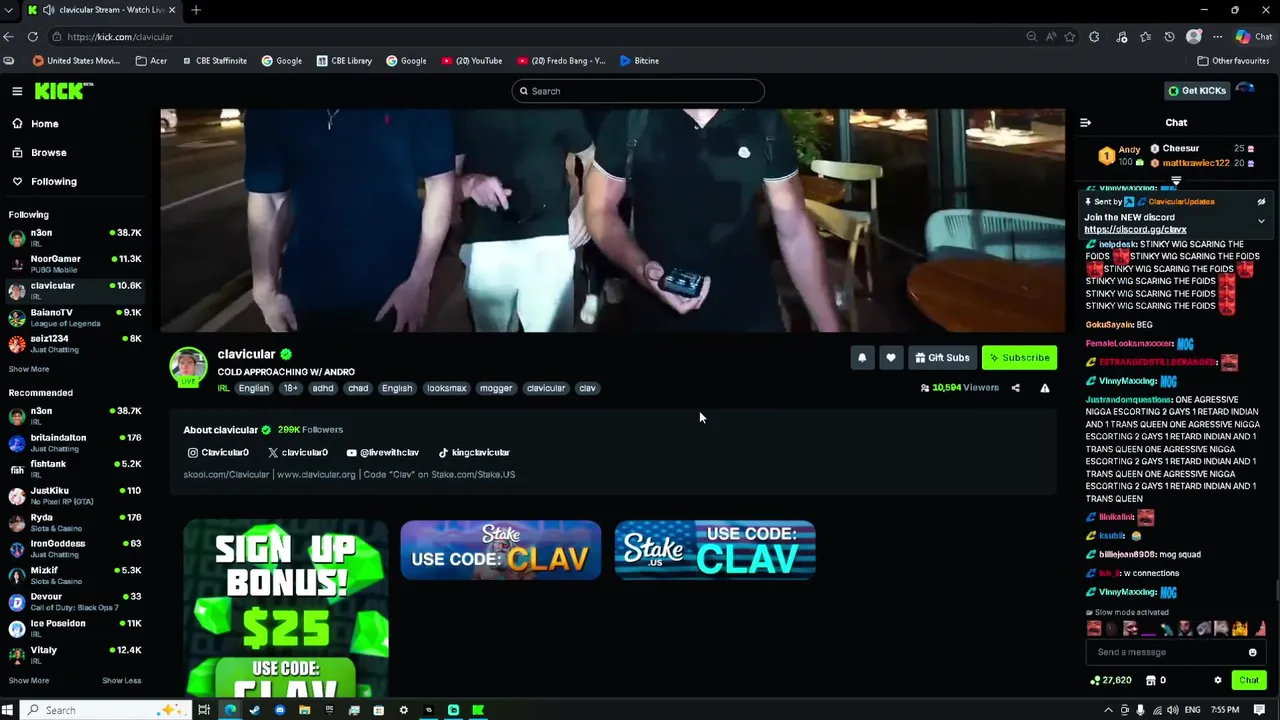Screen dimensions: 1280x720
Task: Open the Windows notification center icon
Action: point(1260,710)
